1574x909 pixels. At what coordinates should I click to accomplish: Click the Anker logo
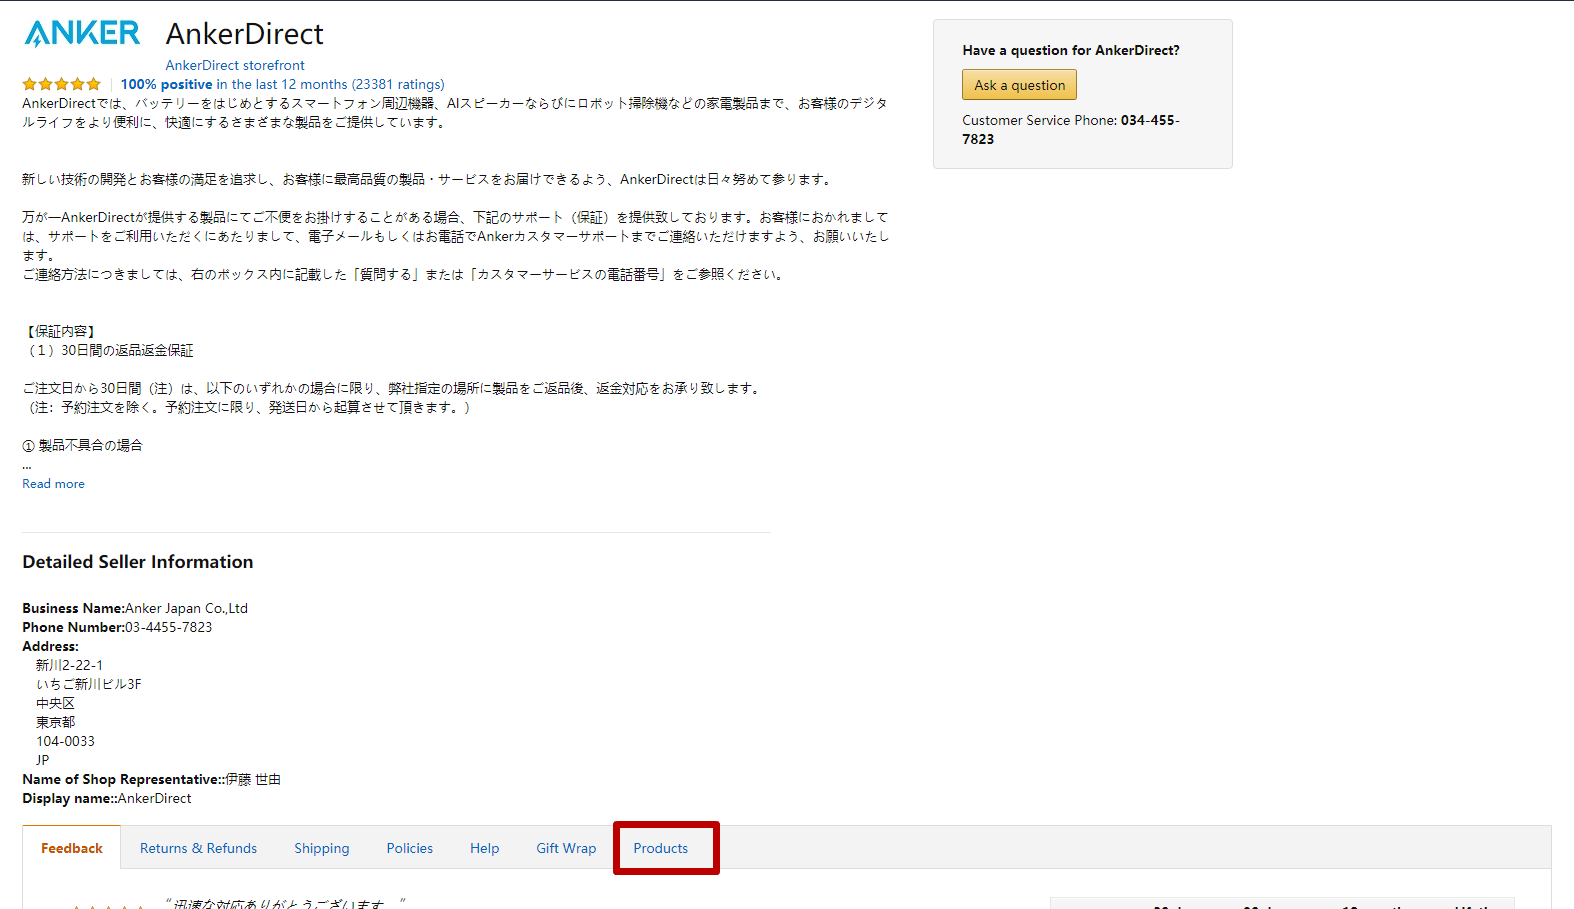pos(82,33)
